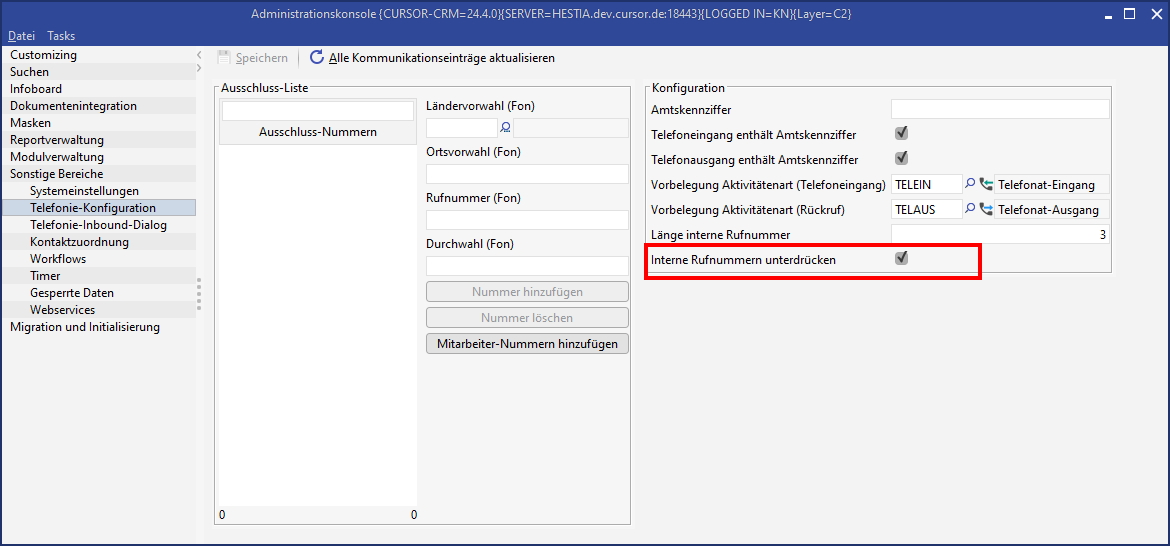Click the dotted splitter handle of sidebar
The image size is (1170, 546).
pyautogui.click(x=199, y=293)
